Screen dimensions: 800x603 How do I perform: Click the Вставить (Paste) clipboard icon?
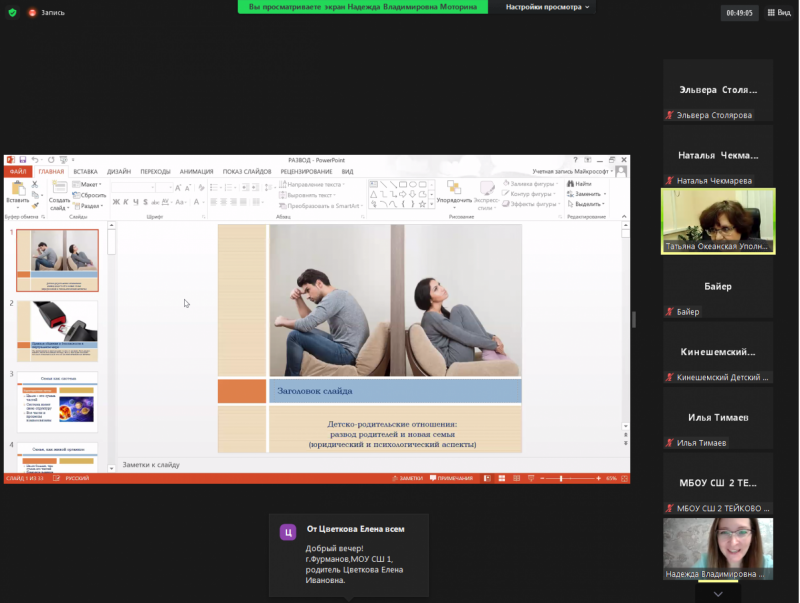pyautogui.click(x=17, y=189)
